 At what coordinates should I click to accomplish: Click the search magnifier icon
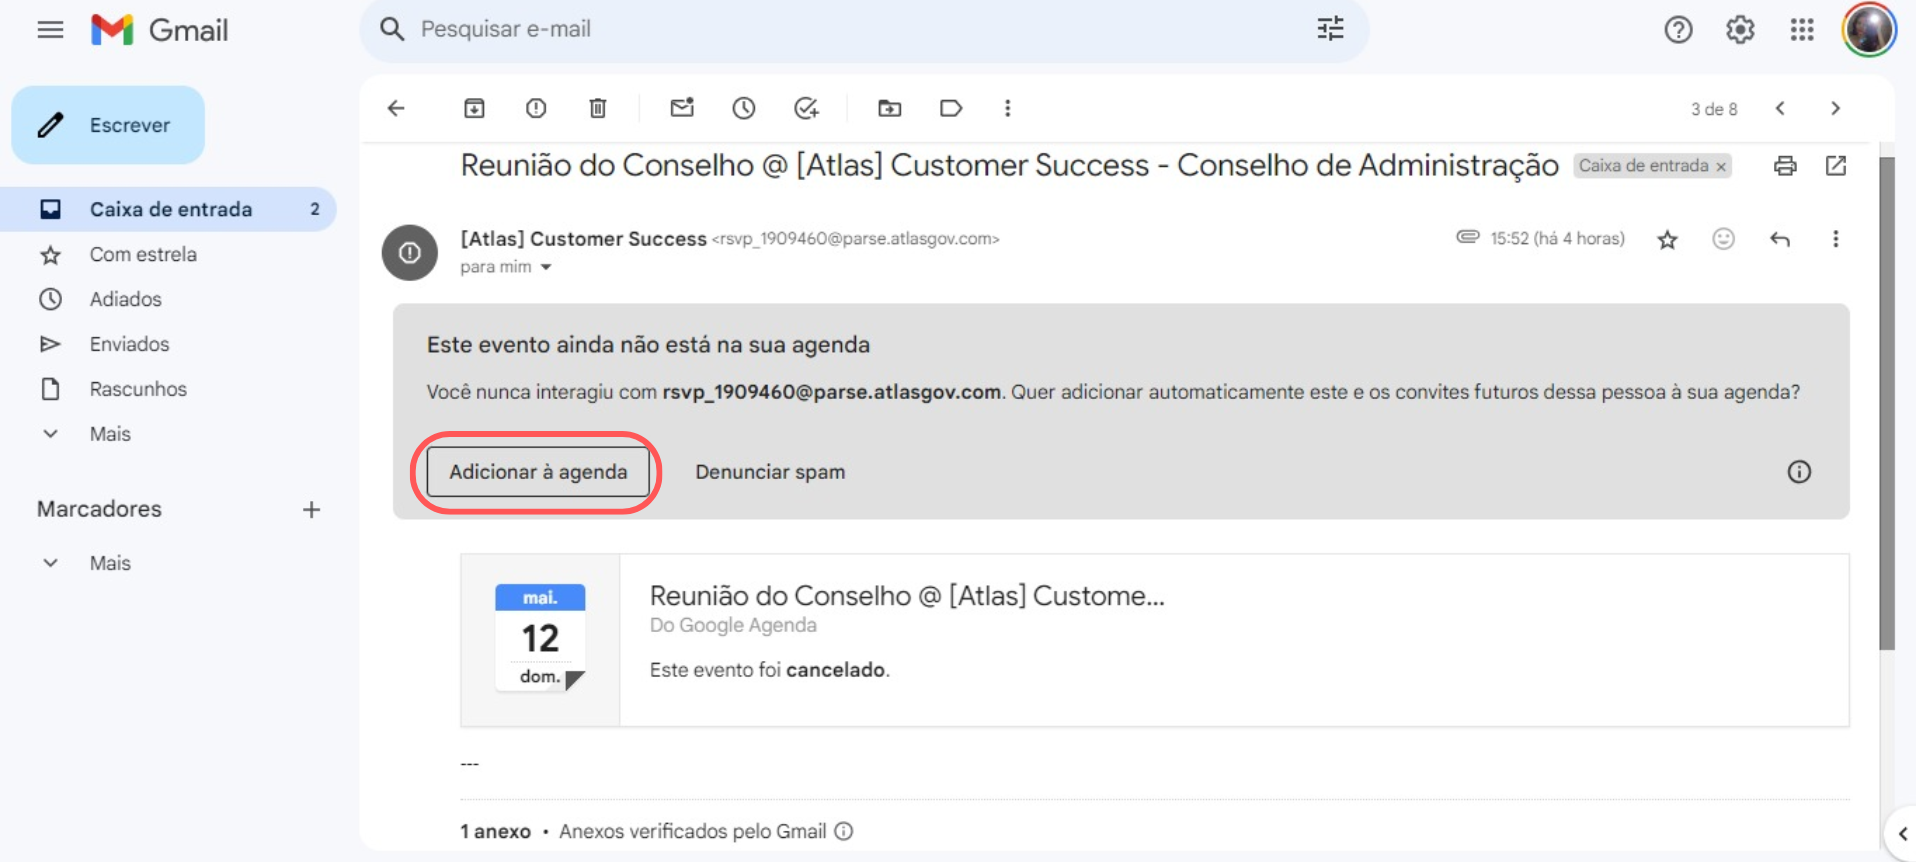point(392,29)
